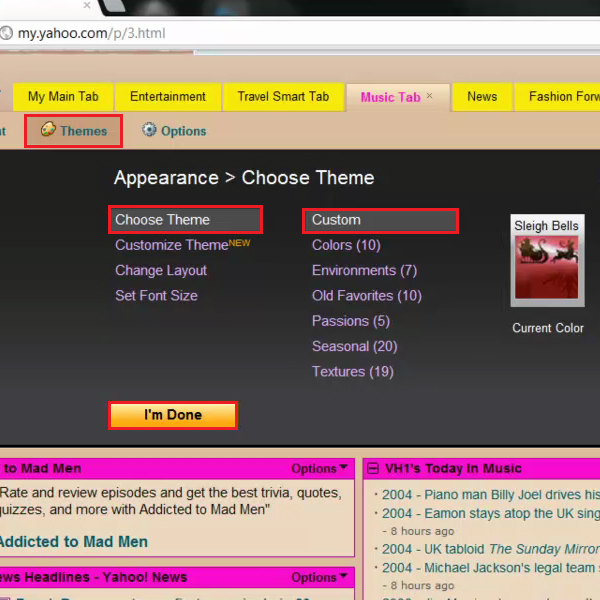Open Options dropdown on Addicted to Mad Men module

(319, 468)
